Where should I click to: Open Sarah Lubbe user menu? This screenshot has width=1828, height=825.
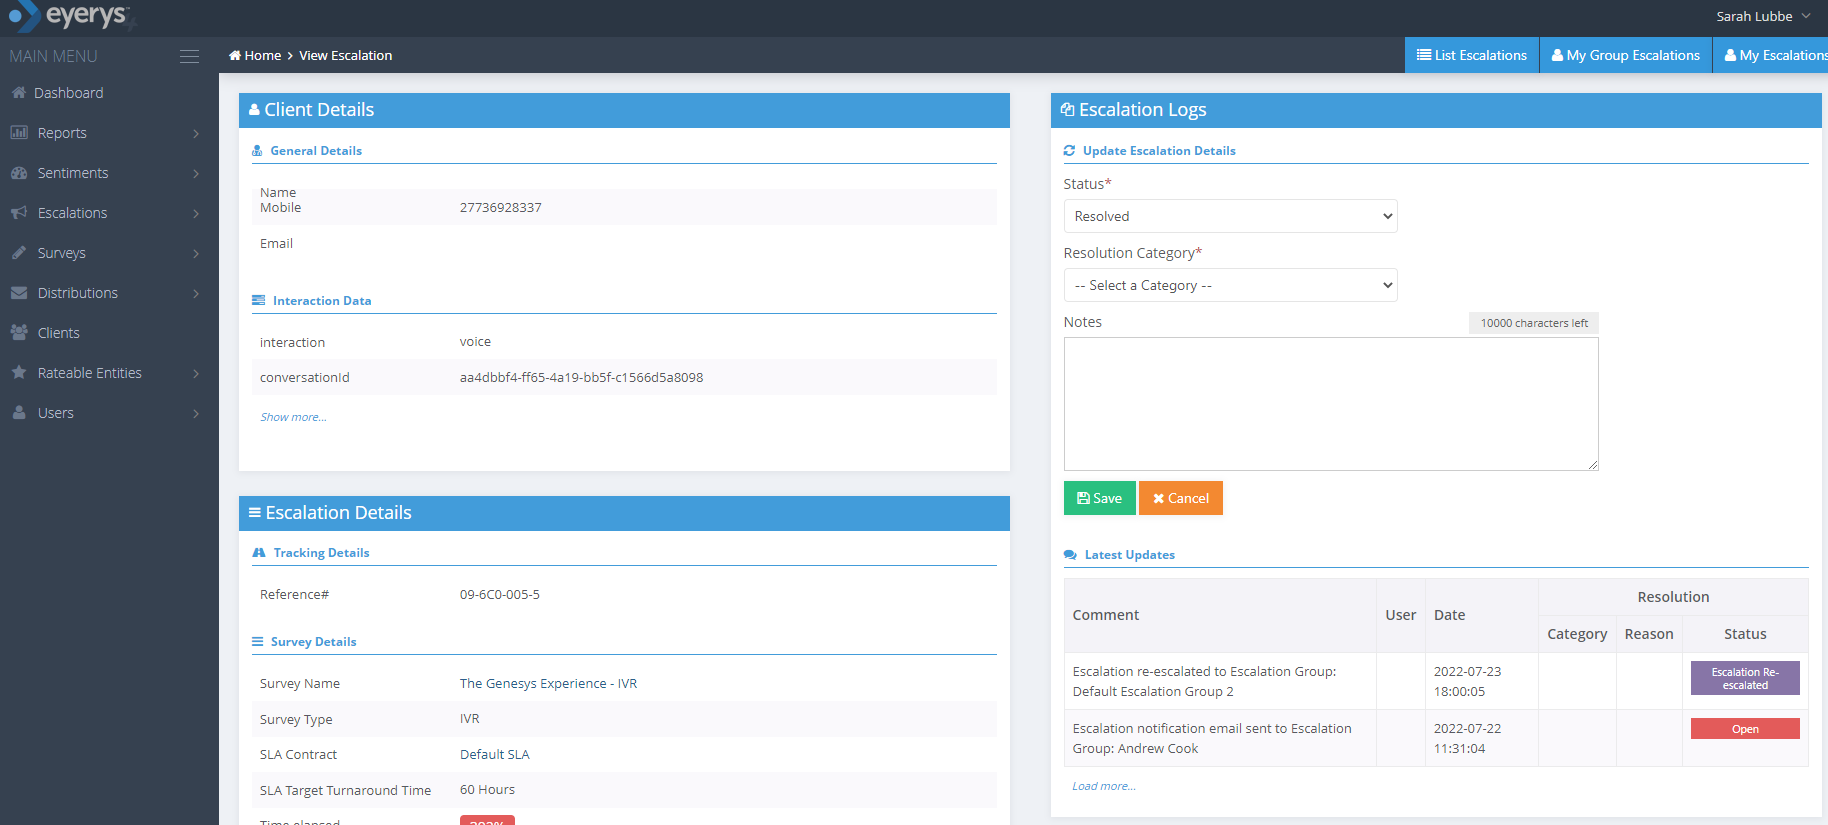[x=1762, y=17]
